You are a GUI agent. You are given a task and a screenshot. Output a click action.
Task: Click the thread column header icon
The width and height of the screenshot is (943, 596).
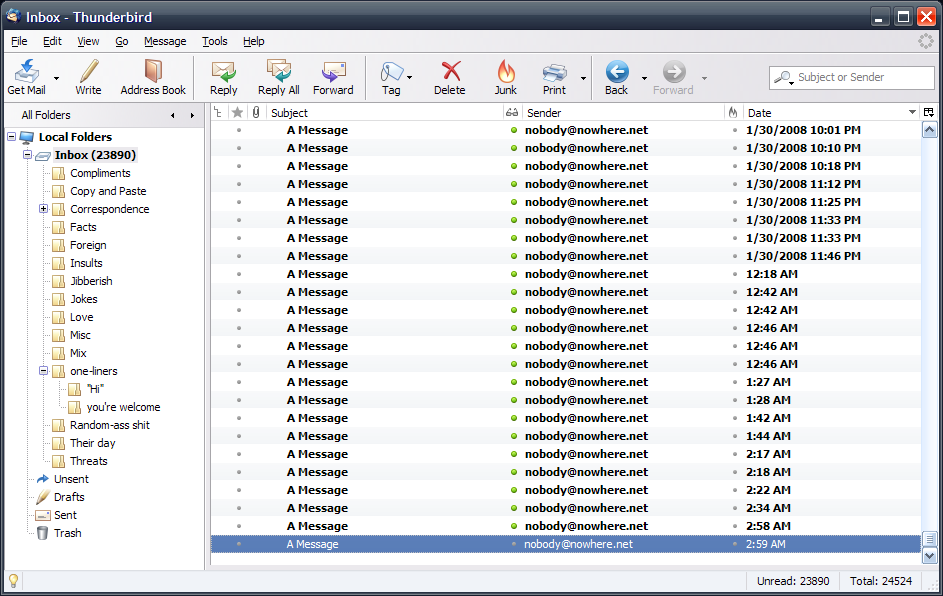tap(218, 112)
